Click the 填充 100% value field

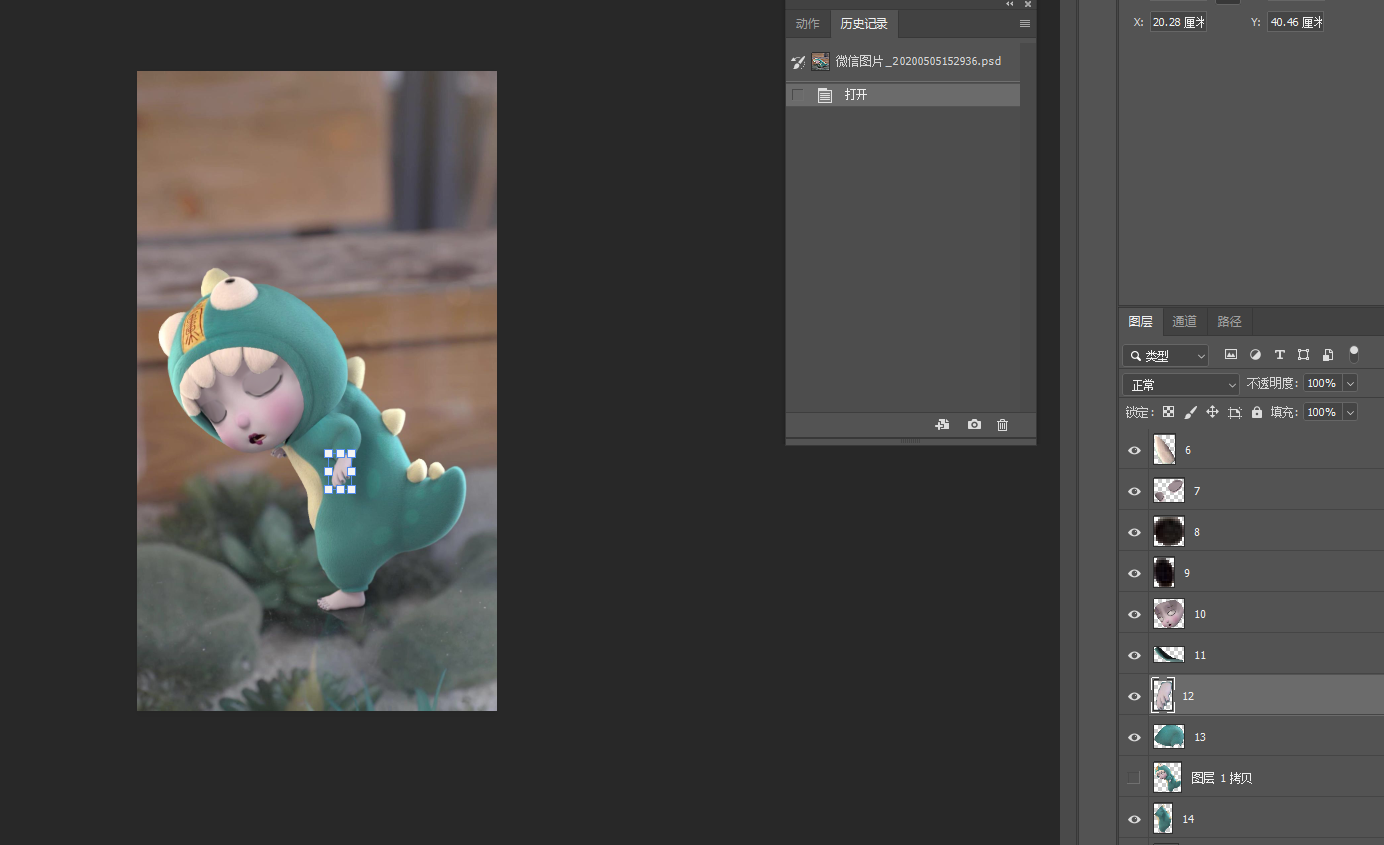point(1323,412)
